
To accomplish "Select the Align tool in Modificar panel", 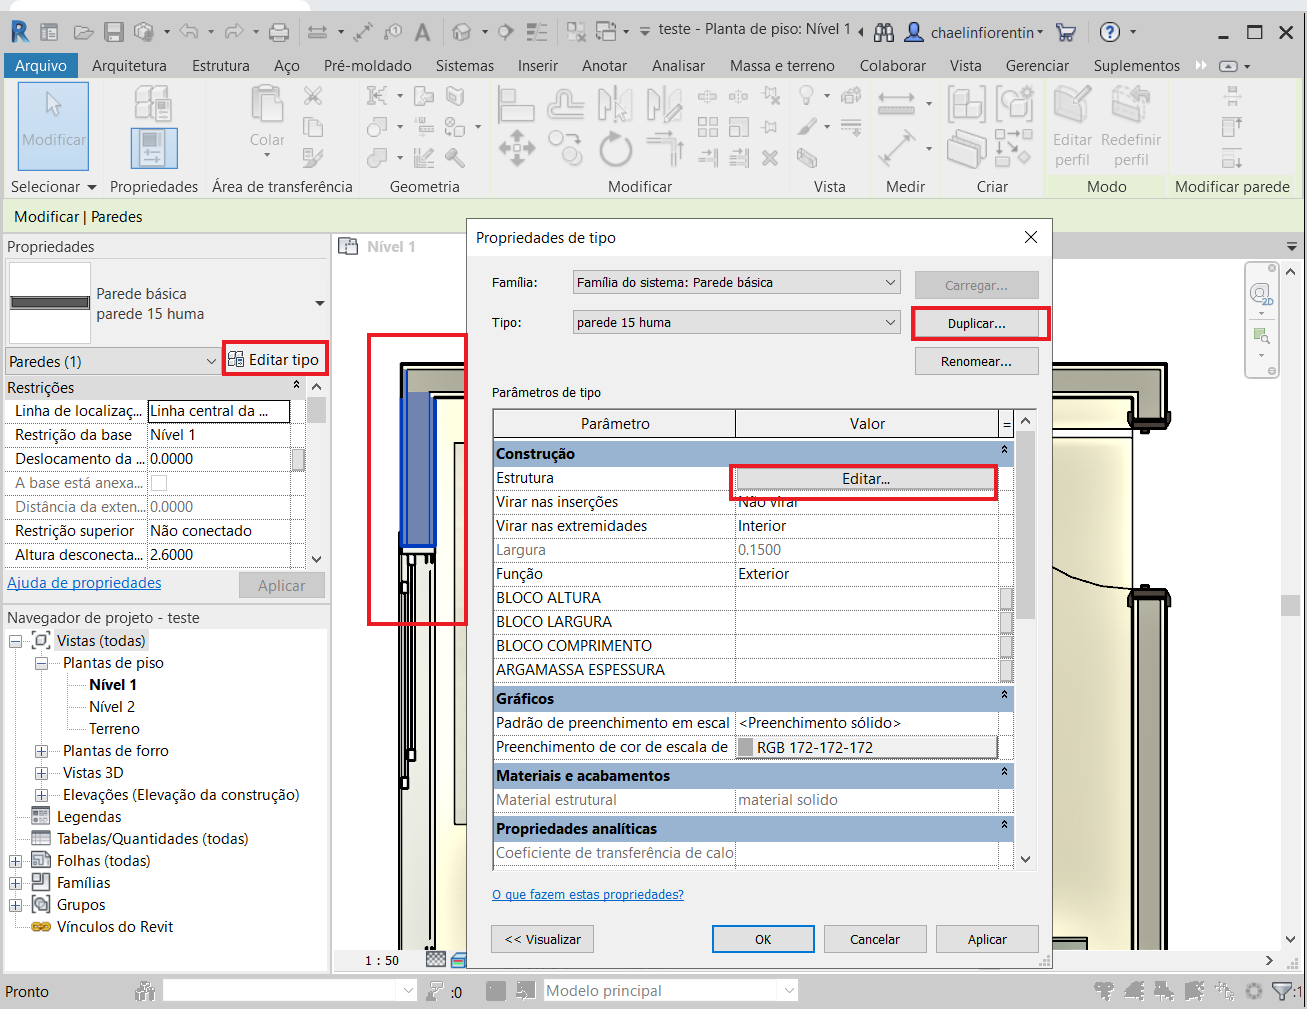I will tap(516, 104).
